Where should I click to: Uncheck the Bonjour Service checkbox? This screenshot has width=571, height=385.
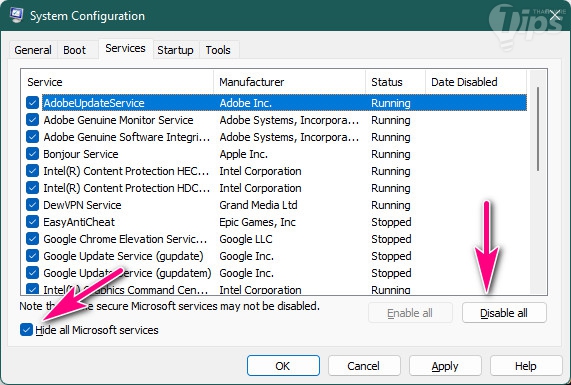click(32, 154)
